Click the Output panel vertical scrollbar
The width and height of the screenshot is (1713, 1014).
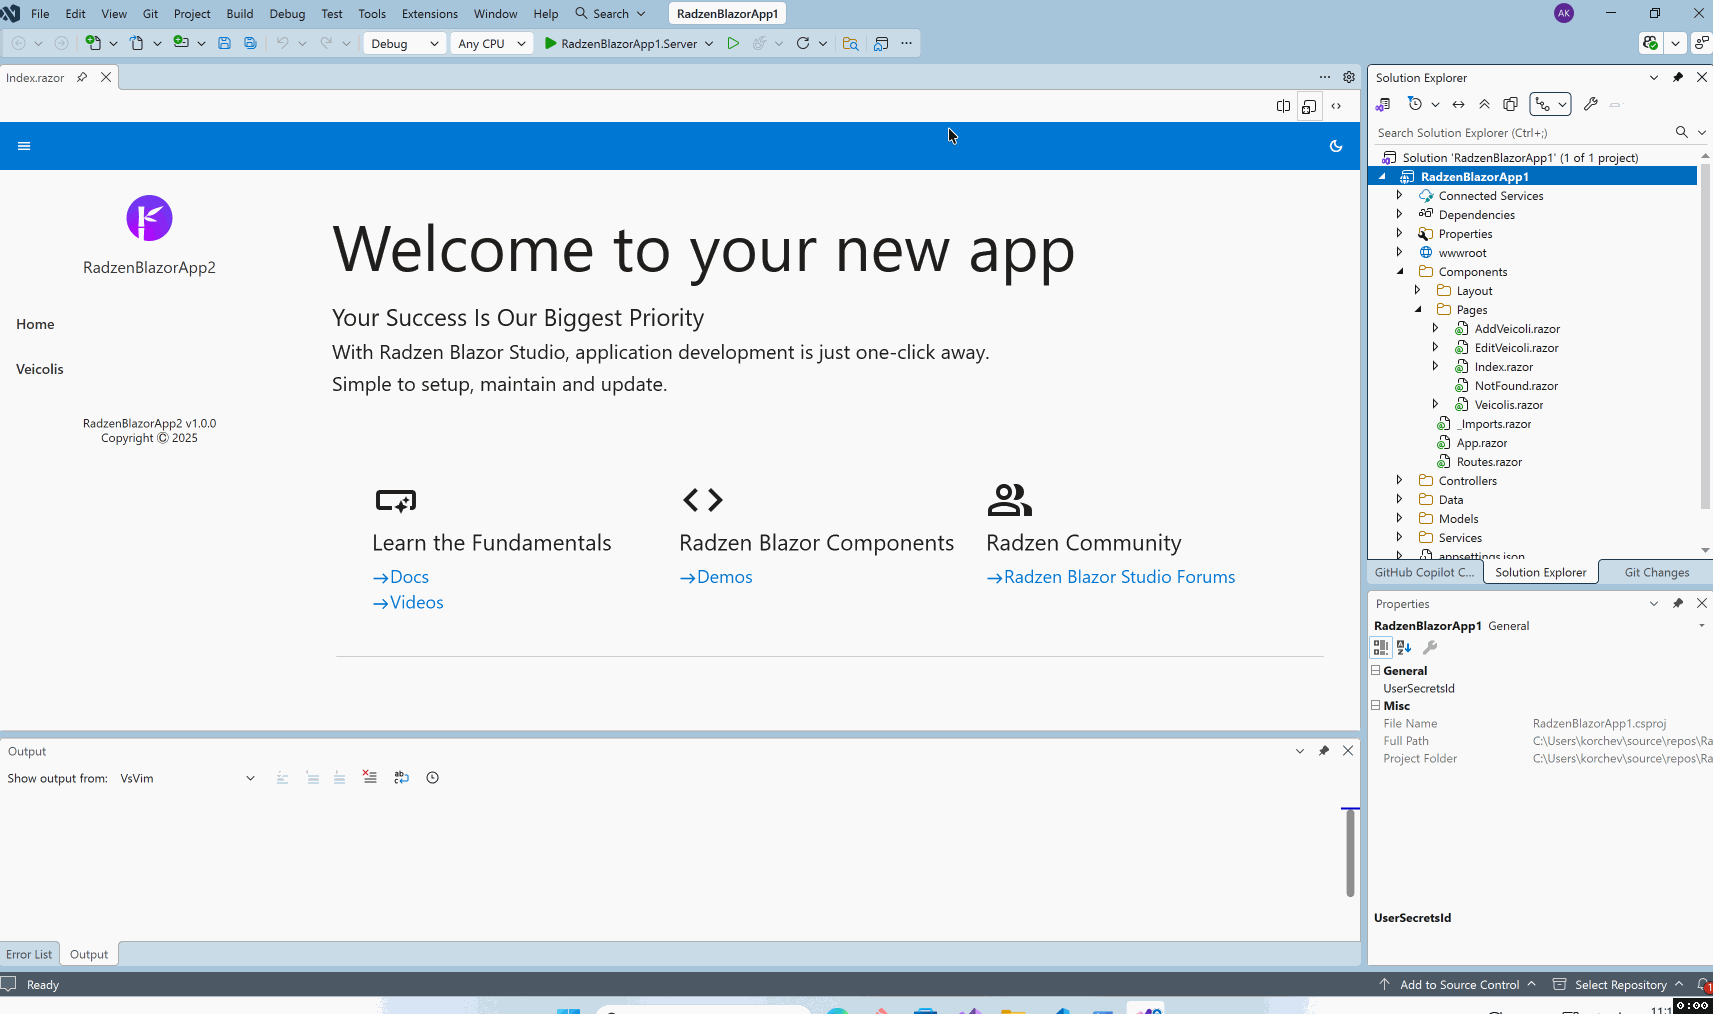pos(1349,852)
